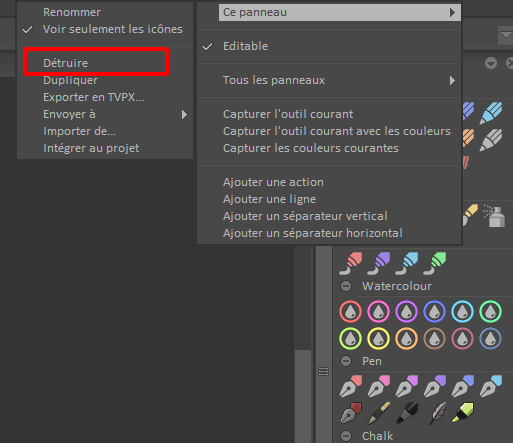Click 'Capturer l'outil courant'
Screen dimensions: 513x443
pyautogui.click(x=329, y=114)
